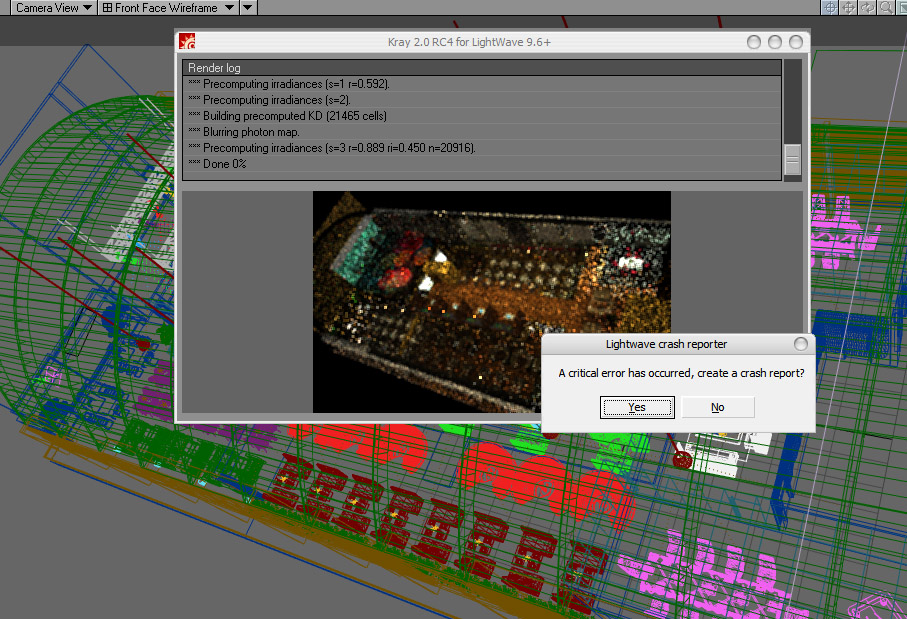Screen dimensions: 907x619
Task: Click the grid icon beside Front Face Wireframe
Action: [x=107, y=8]
